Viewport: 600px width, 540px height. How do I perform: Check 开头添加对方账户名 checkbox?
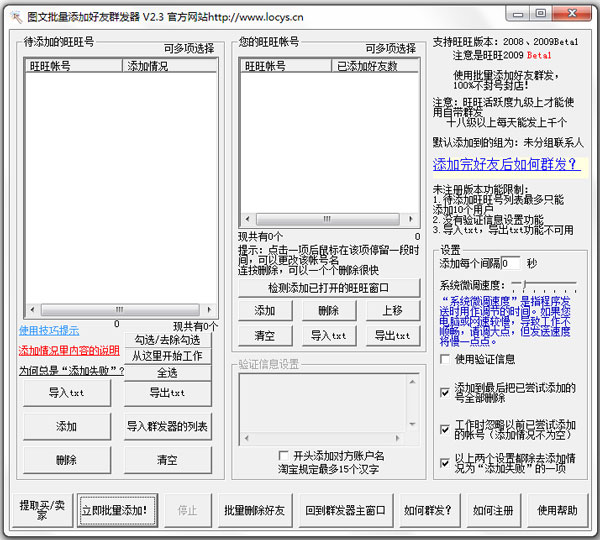coord(284,455)
